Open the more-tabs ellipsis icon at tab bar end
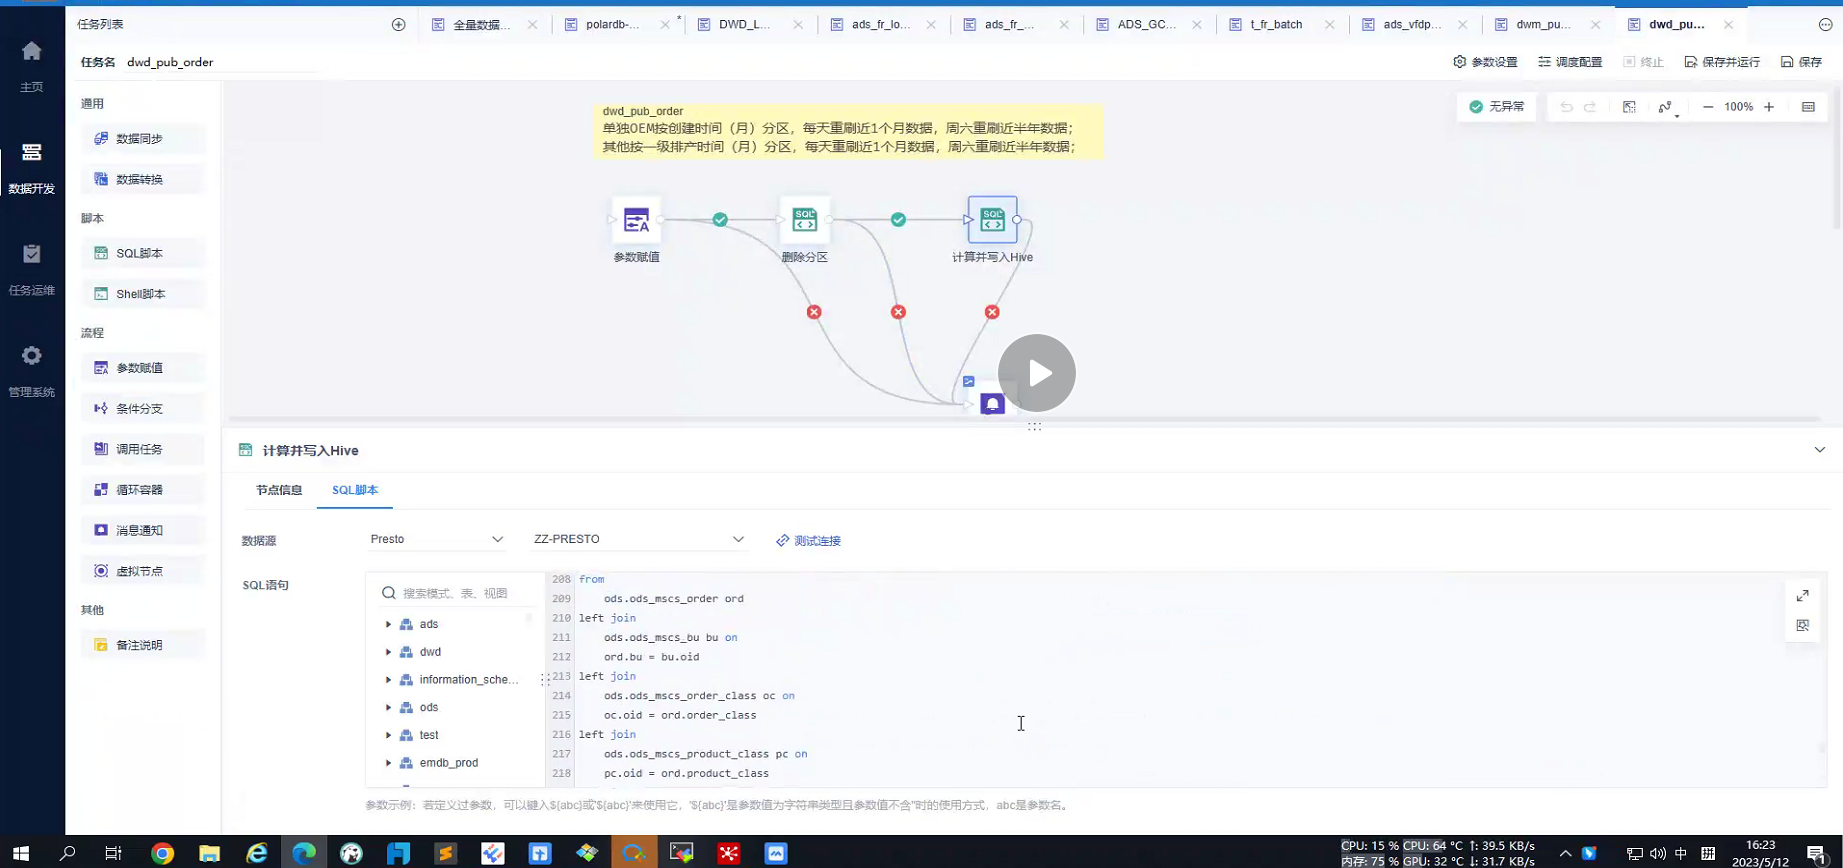Image resolution: width=1843 pixels, height=868 pixels. tap(1825, 24)
